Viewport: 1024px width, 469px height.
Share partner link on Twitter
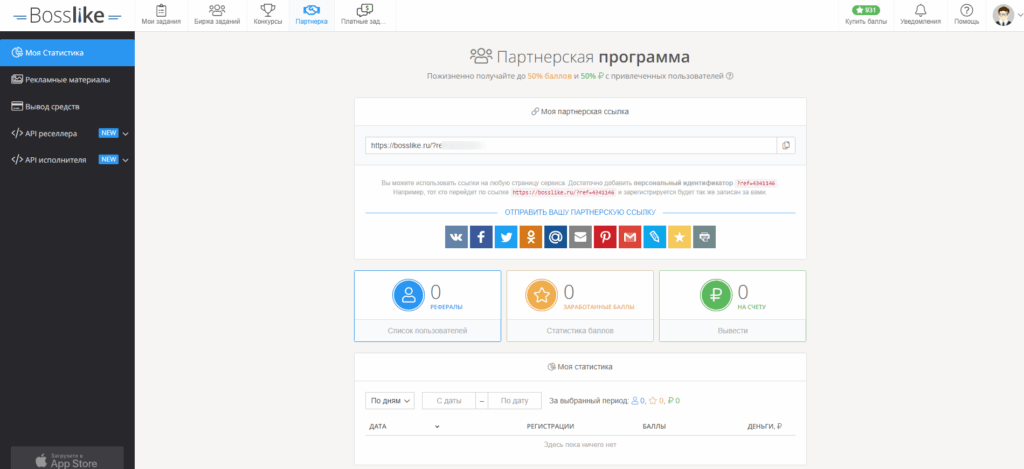coord(506,237)
